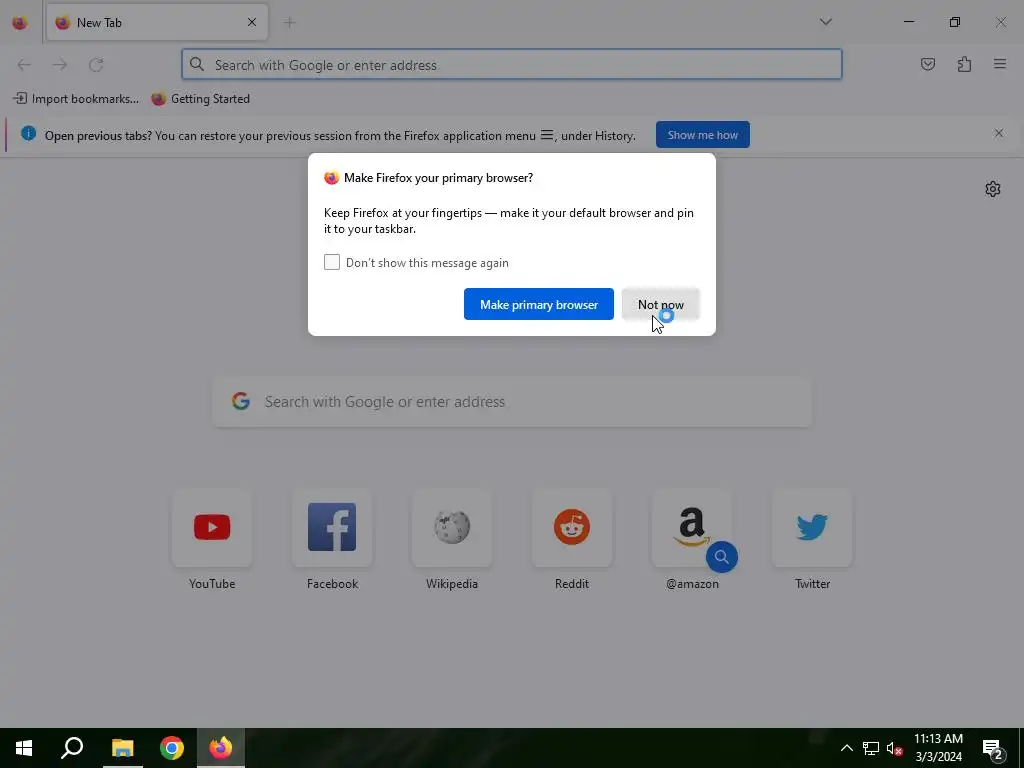The width and height of the screenshot is (1024, 768).
Task: Open new tab personalize gear icon
Action: (x=993, y=189)
